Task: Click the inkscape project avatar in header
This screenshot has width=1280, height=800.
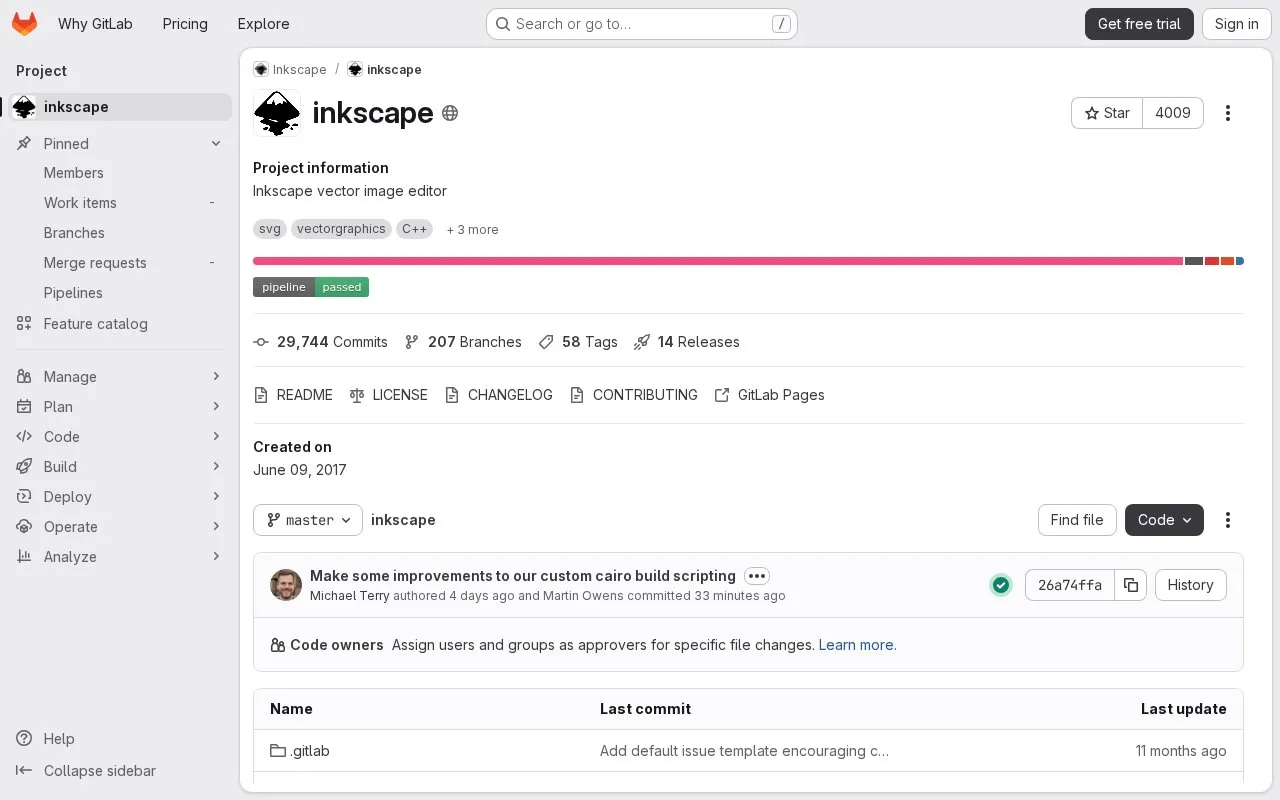Action: click(x=277, y=113)
